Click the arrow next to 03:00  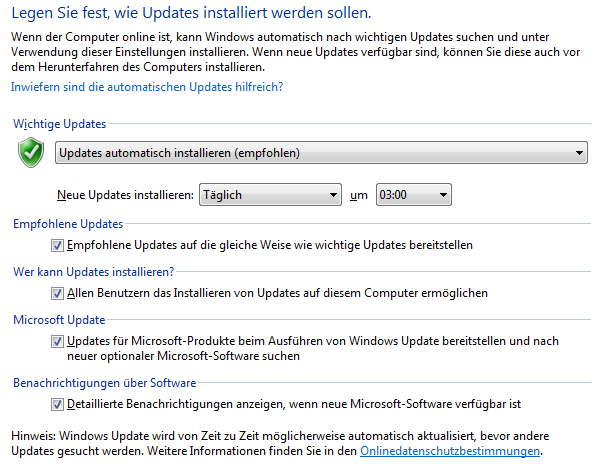443,195
